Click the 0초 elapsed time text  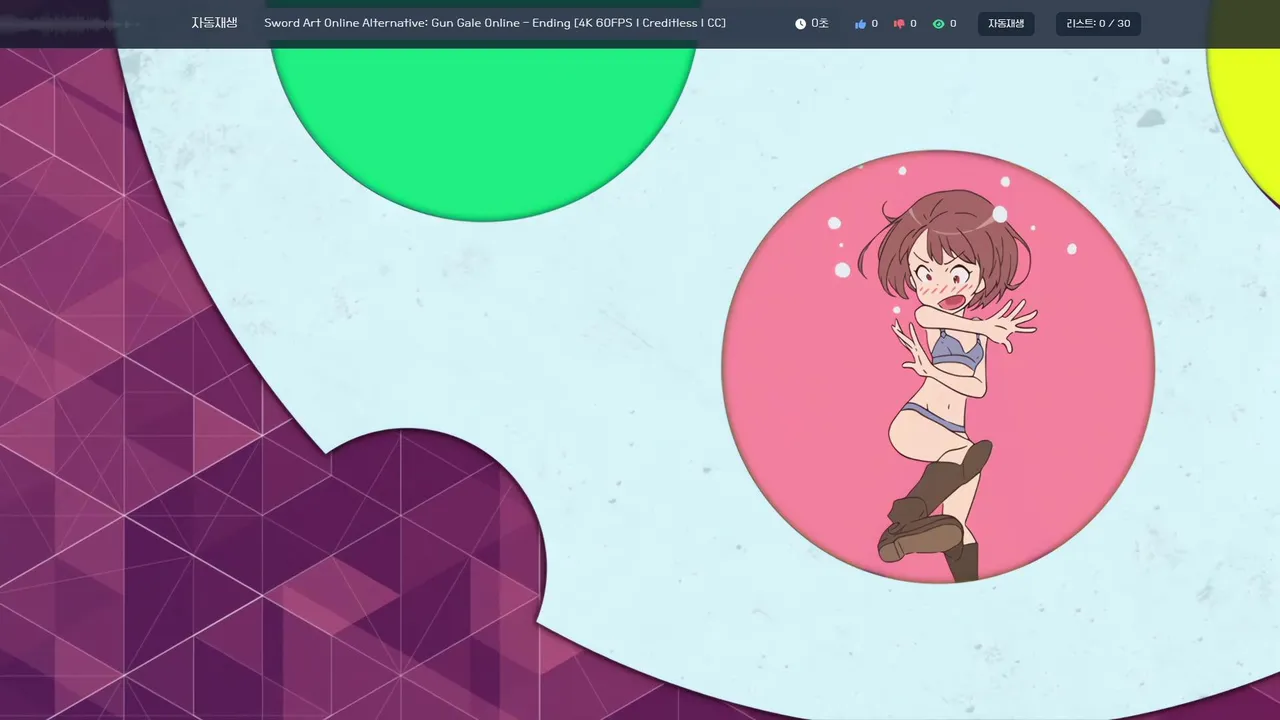point(820,24)
